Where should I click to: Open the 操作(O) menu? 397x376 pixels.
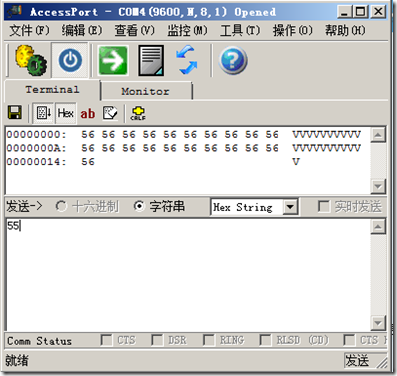pyautogui.click(x=292, y=31)
